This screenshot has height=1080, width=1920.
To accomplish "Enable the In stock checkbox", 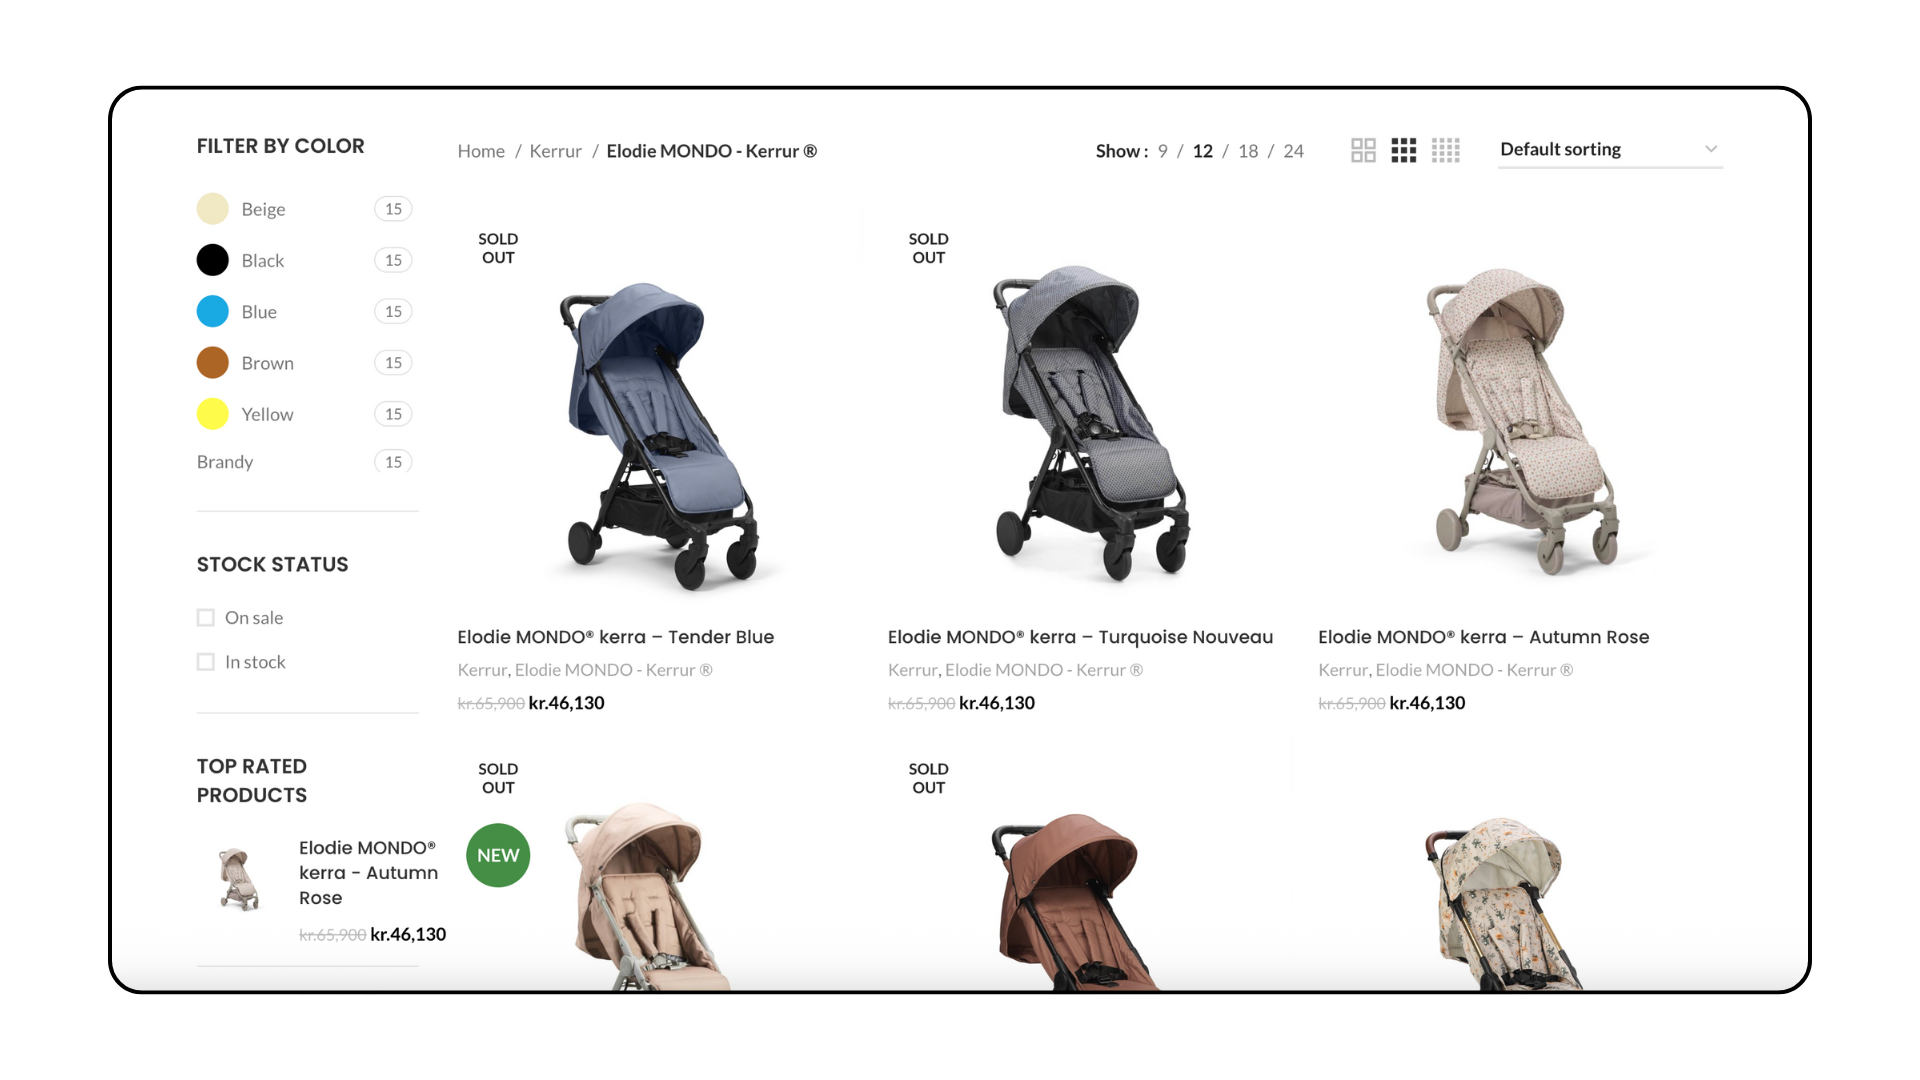I will (x=206, y=662).
